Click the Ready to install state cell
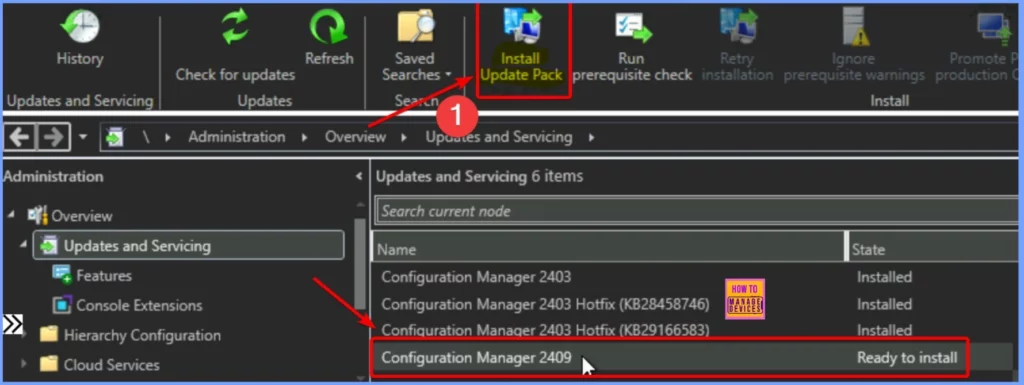The height and width of the screenshot is (385, 1024). 907,358
